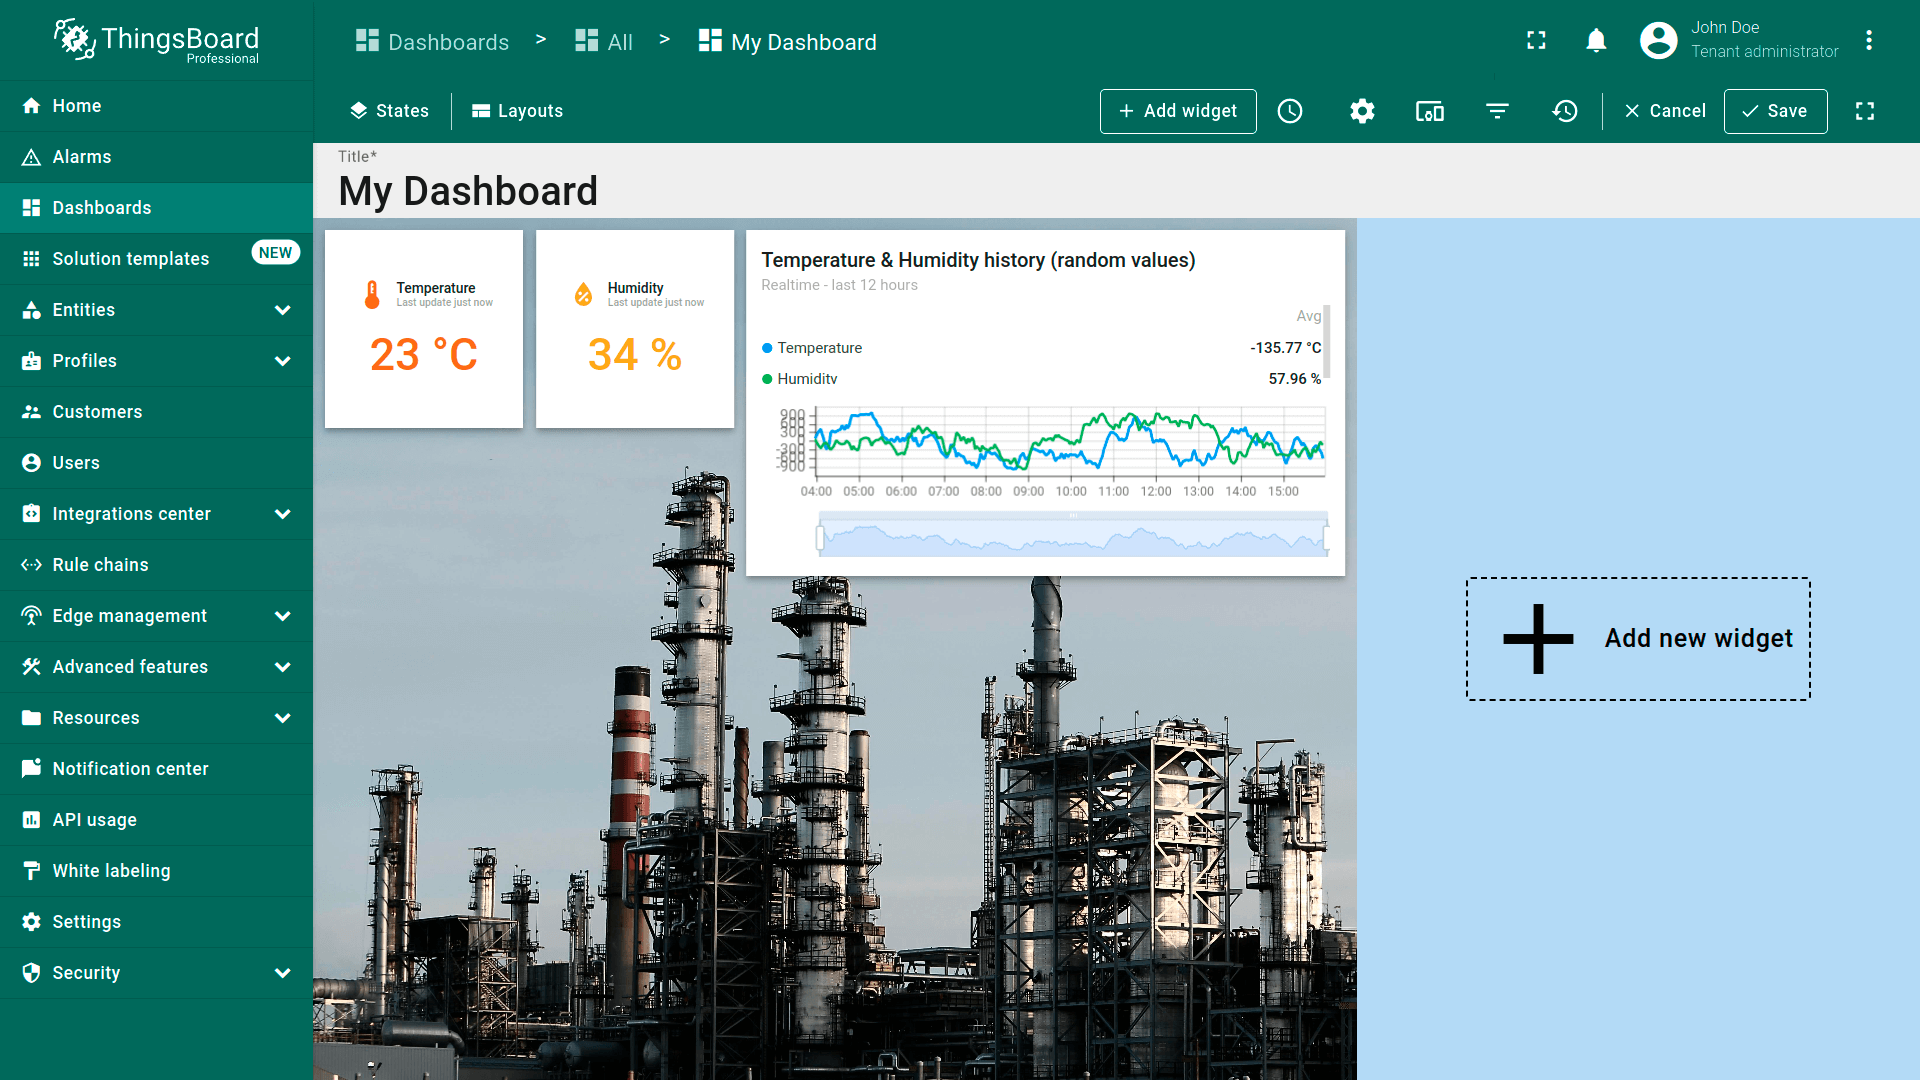
Task: Toggle Temperature series in chart legend
Action: 819,348
